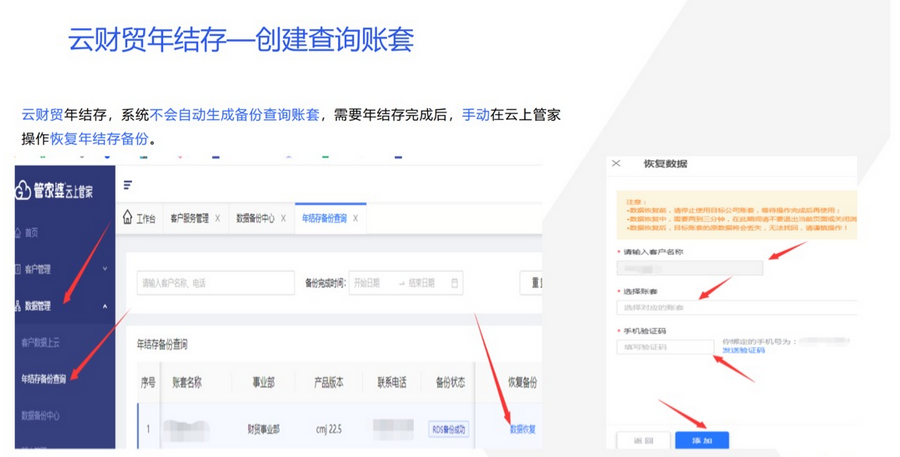The width and height of the screenshot is (900, 457).
Task: Open 客户数据上云 in the sidebar
Action: click(47, 342)
